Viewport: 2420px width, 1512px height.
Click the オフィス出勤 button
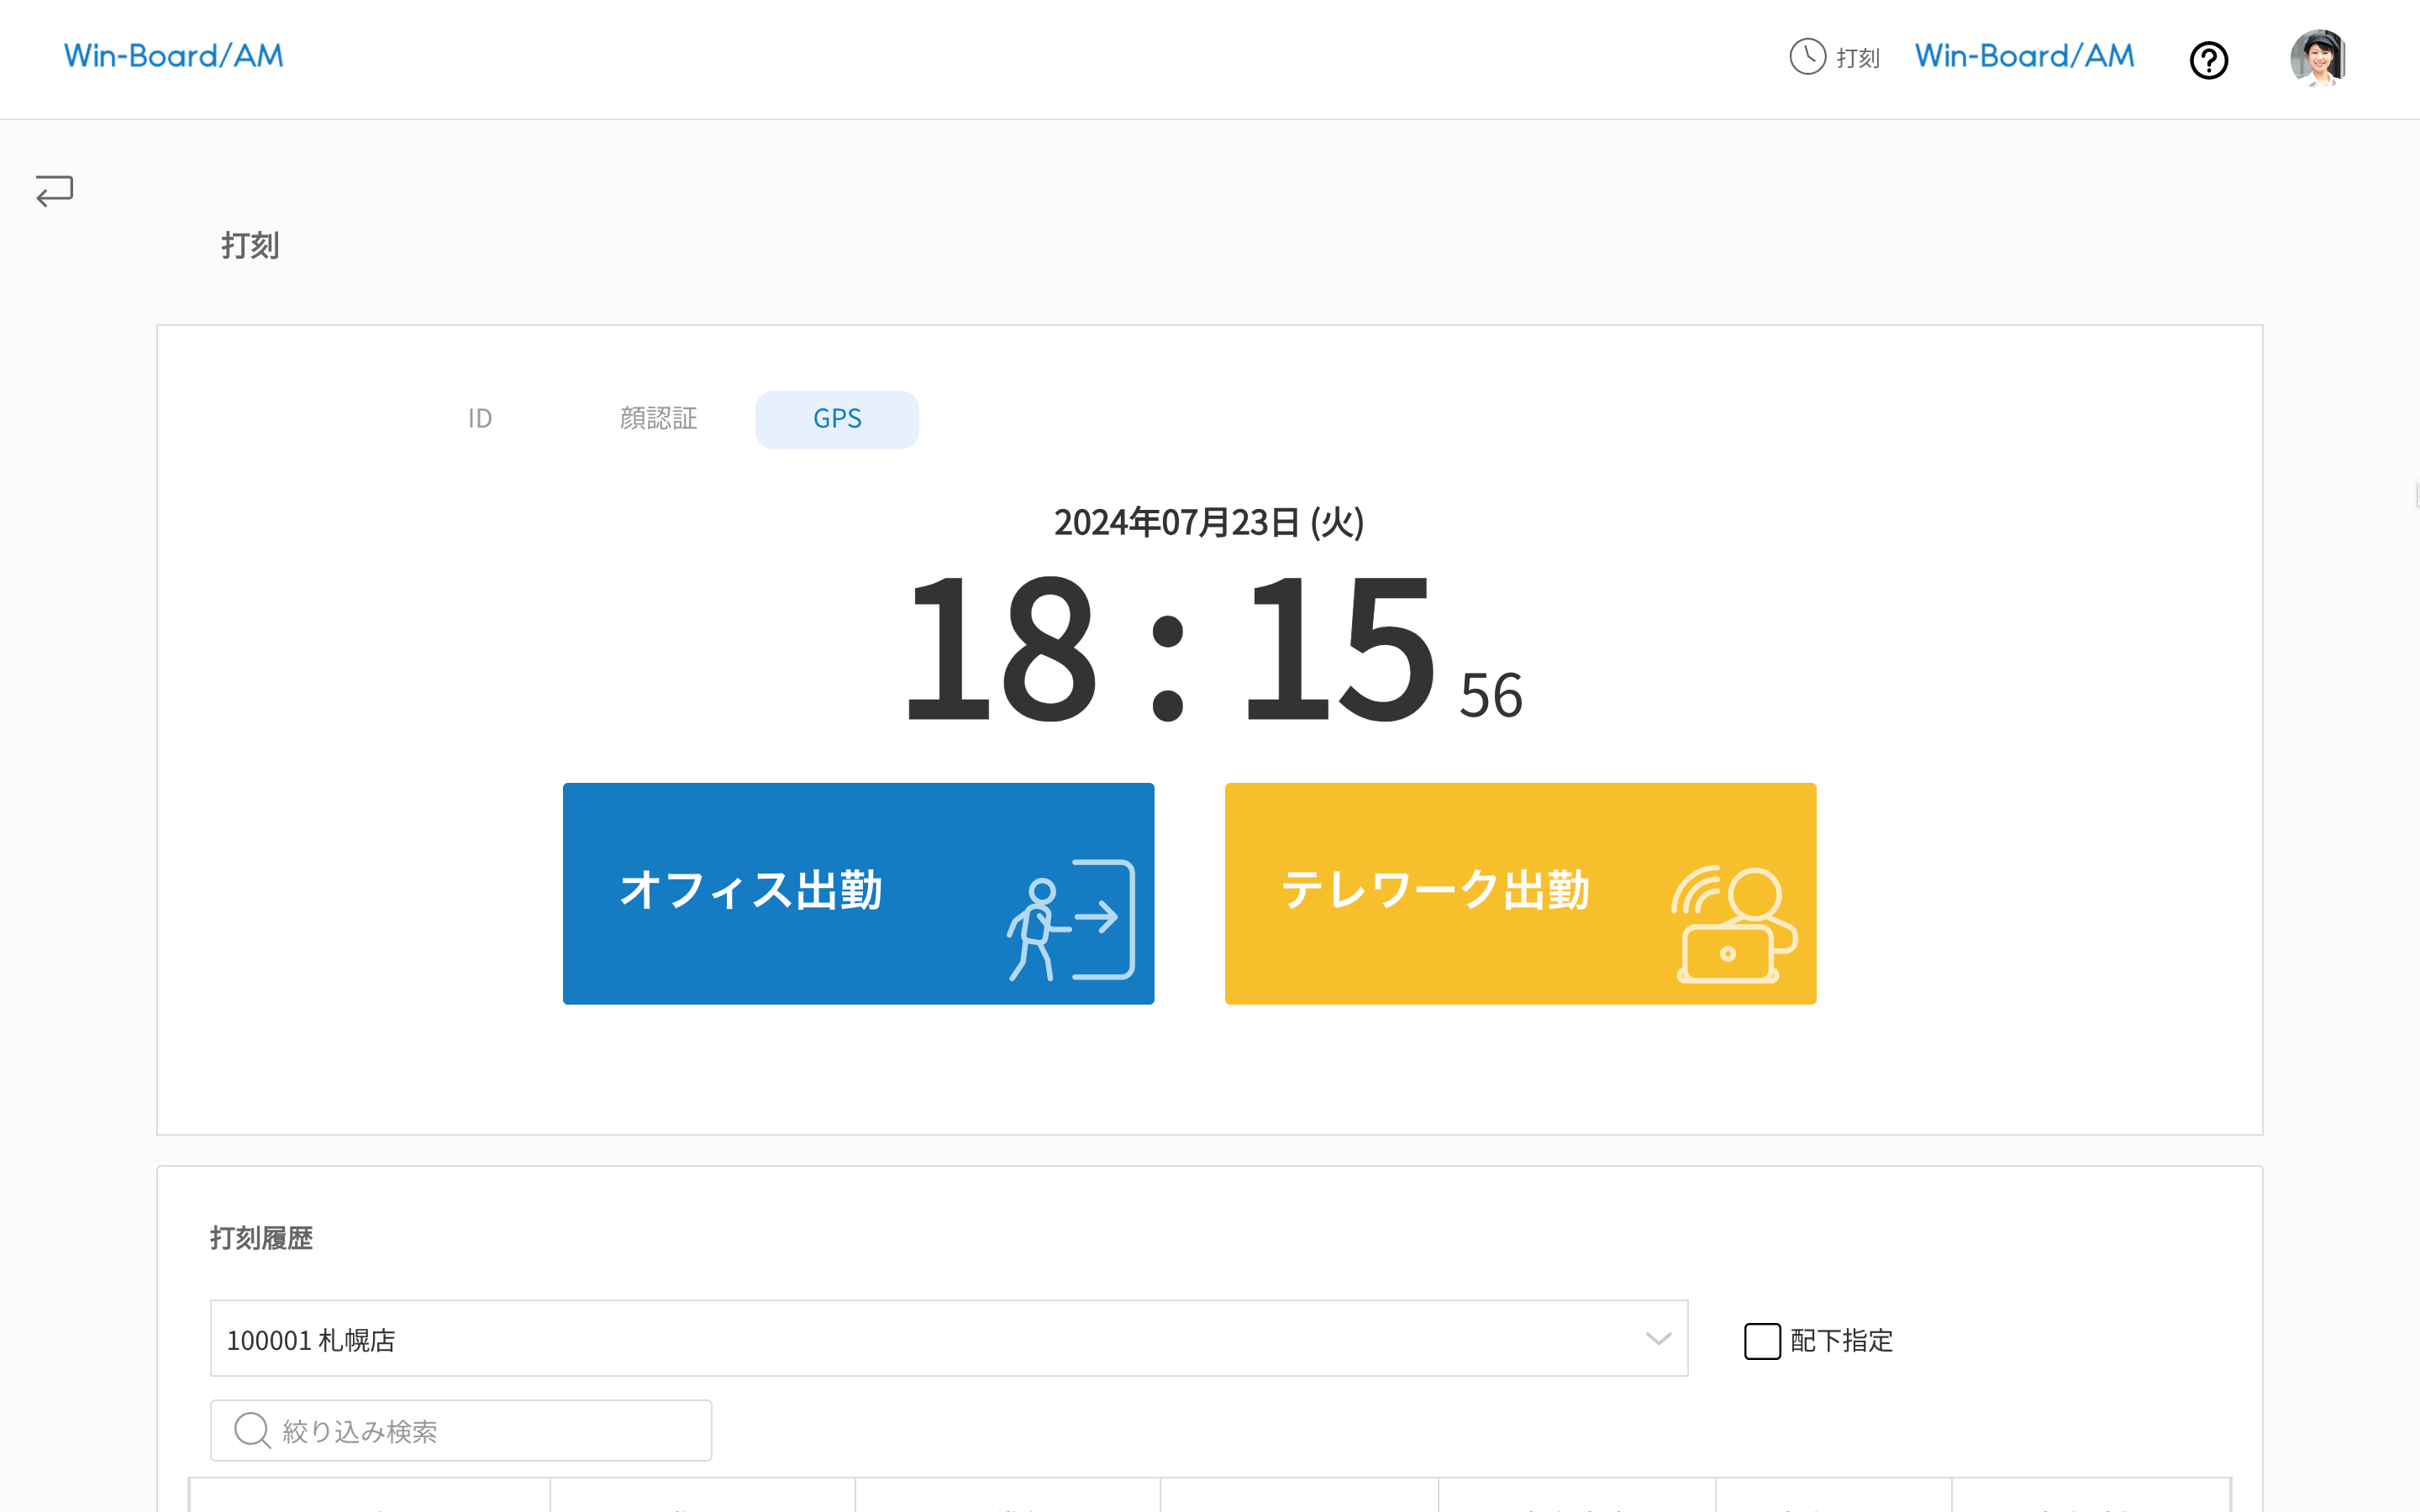(x=858, y=893)
